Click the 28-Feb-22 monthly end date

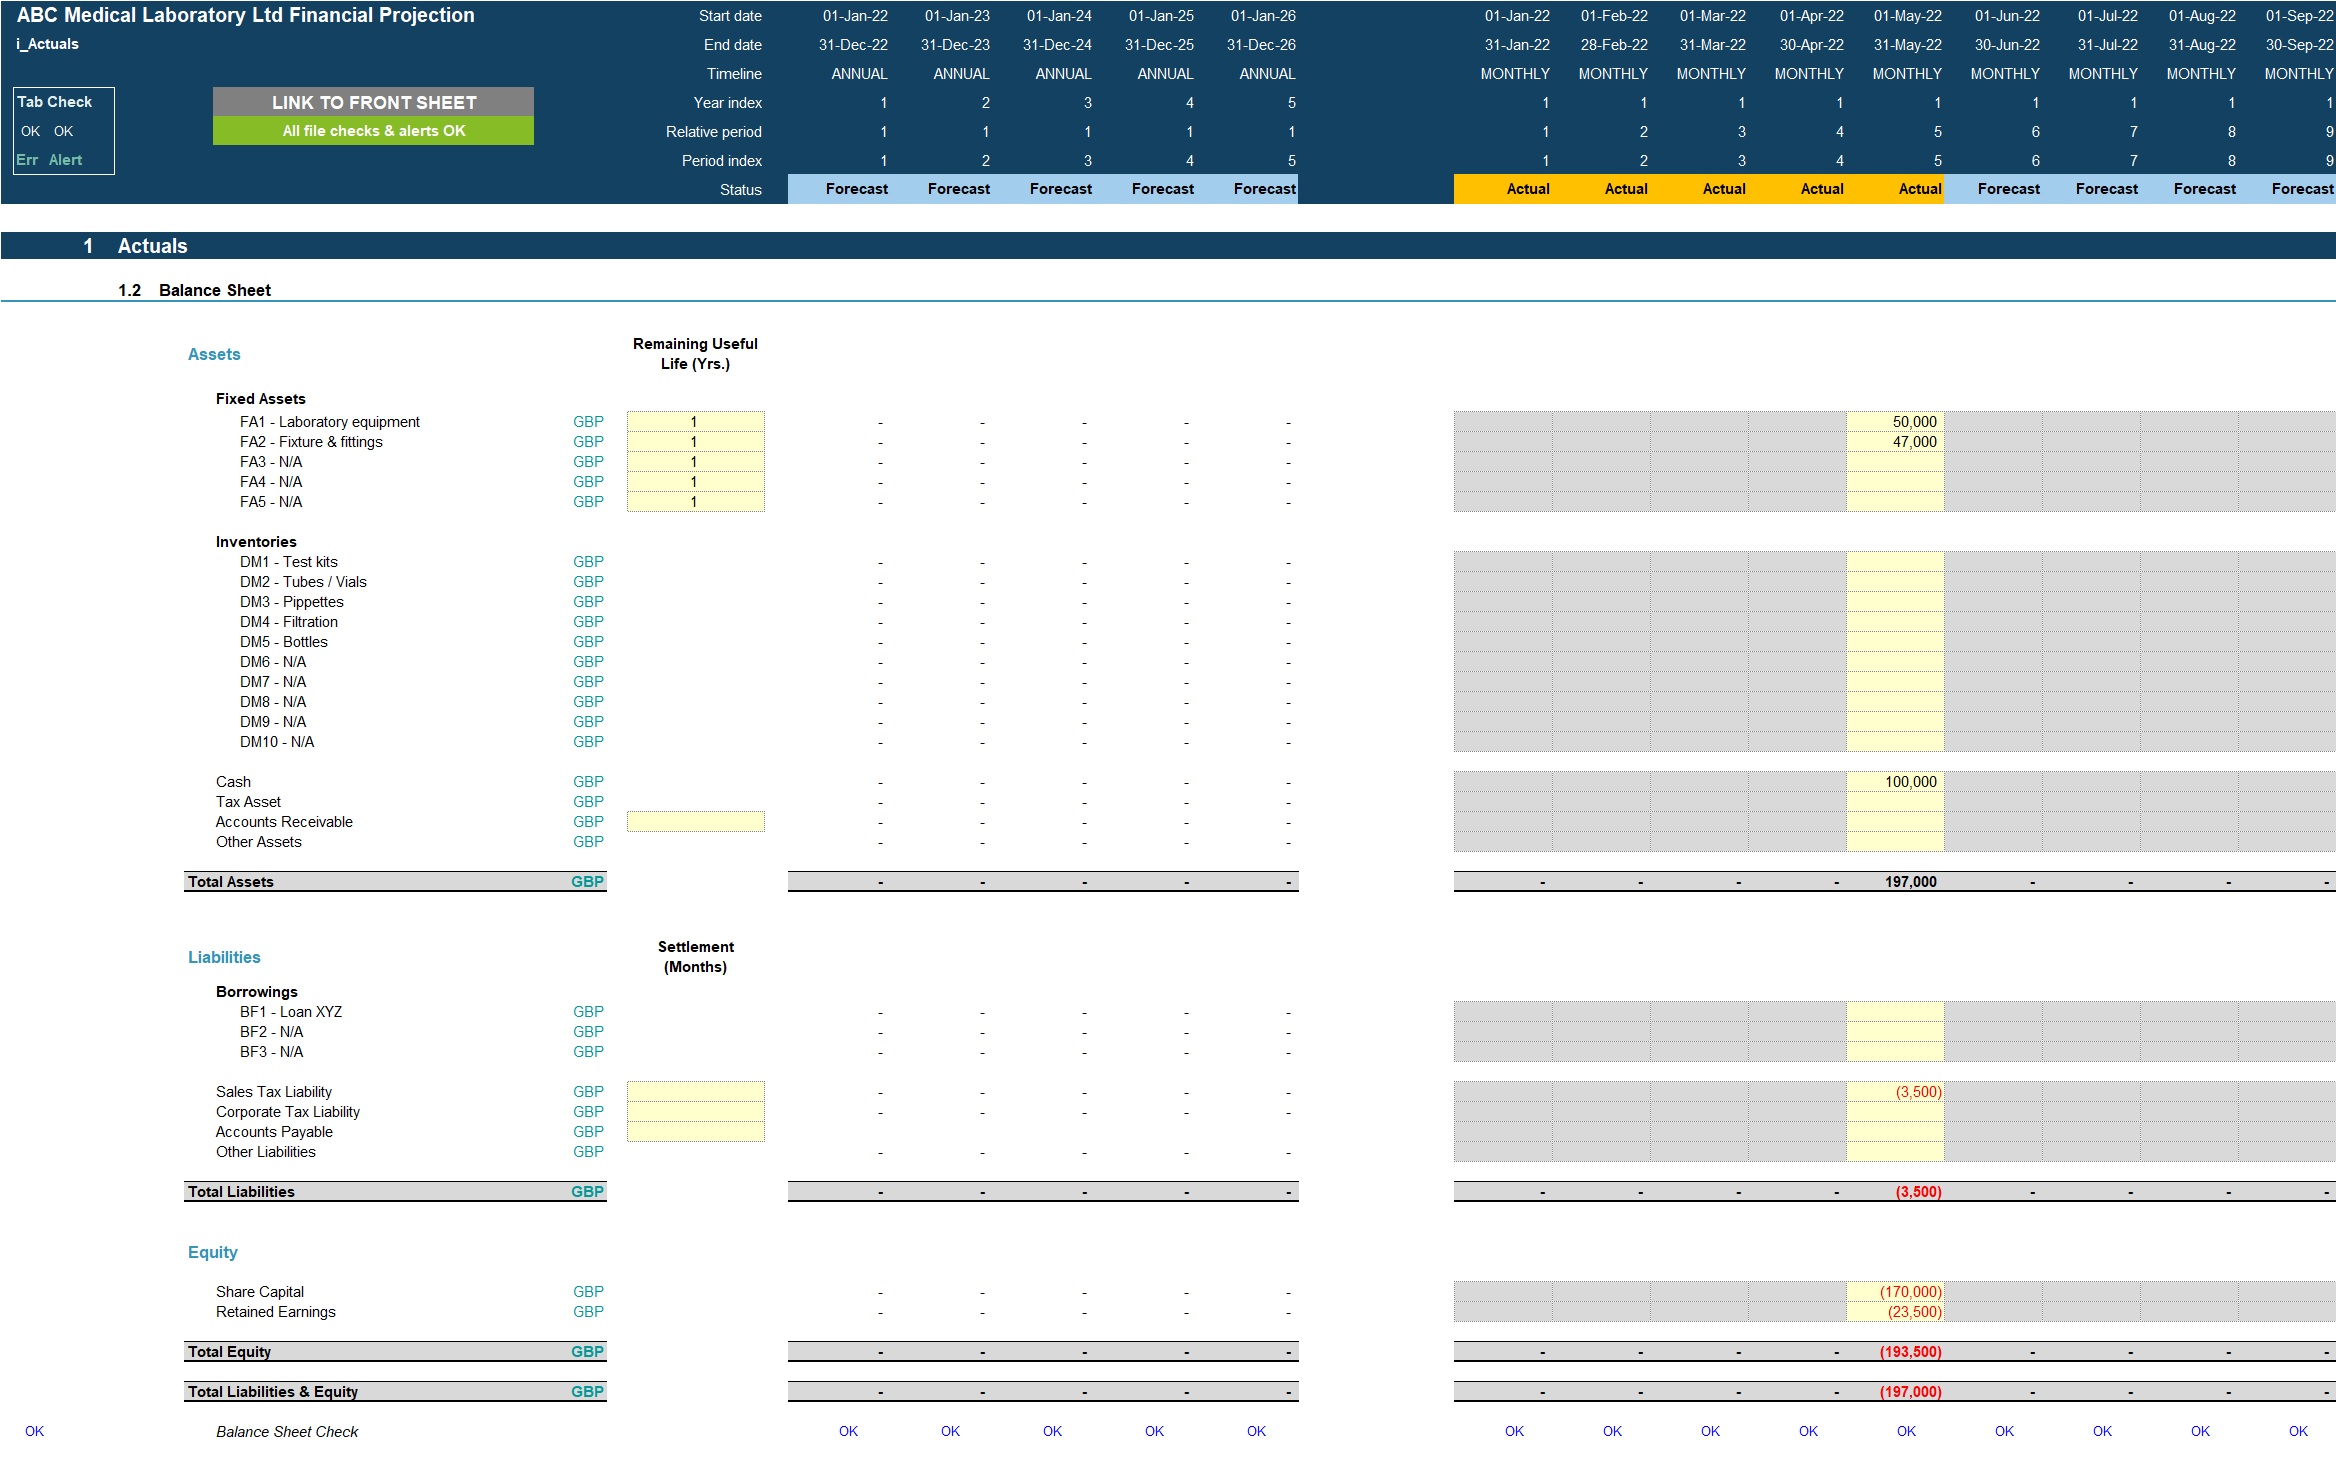[x=1614, y=45]
